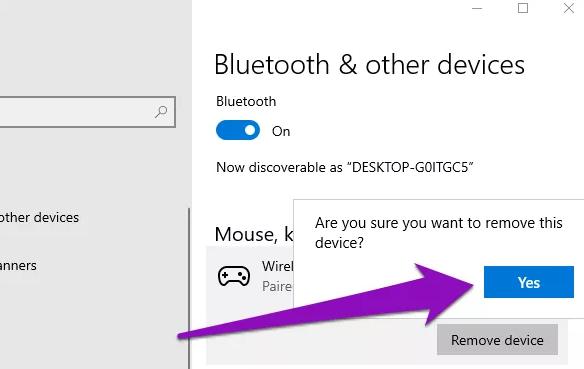Click the 'Now discoverable as DESKTOP-G0ITGC5' text
Viewport: 584px width, 369px height.
(x=345, y=167)
